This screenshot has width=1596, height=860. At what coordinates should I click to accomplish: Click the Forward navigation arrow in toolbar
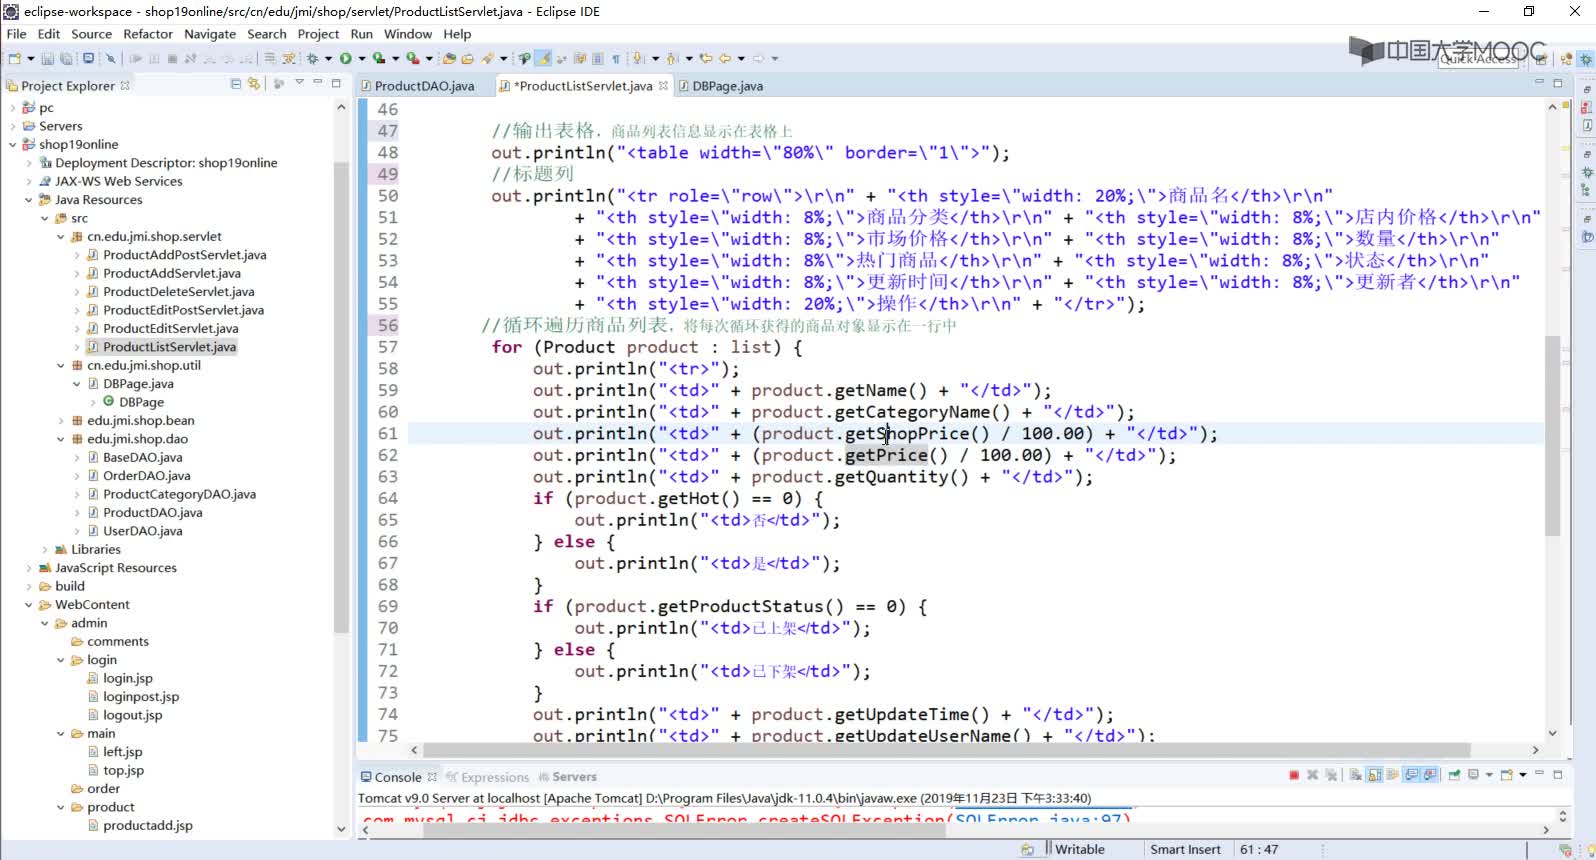pyautogui.click(x=758, y=58)
